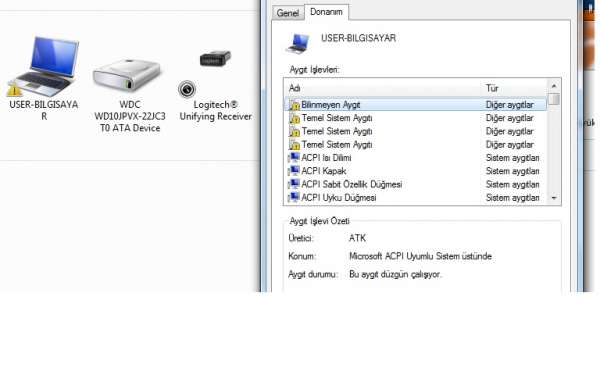
Task: Click the device list scroll up arrow
Action: [x=554, y=85]
